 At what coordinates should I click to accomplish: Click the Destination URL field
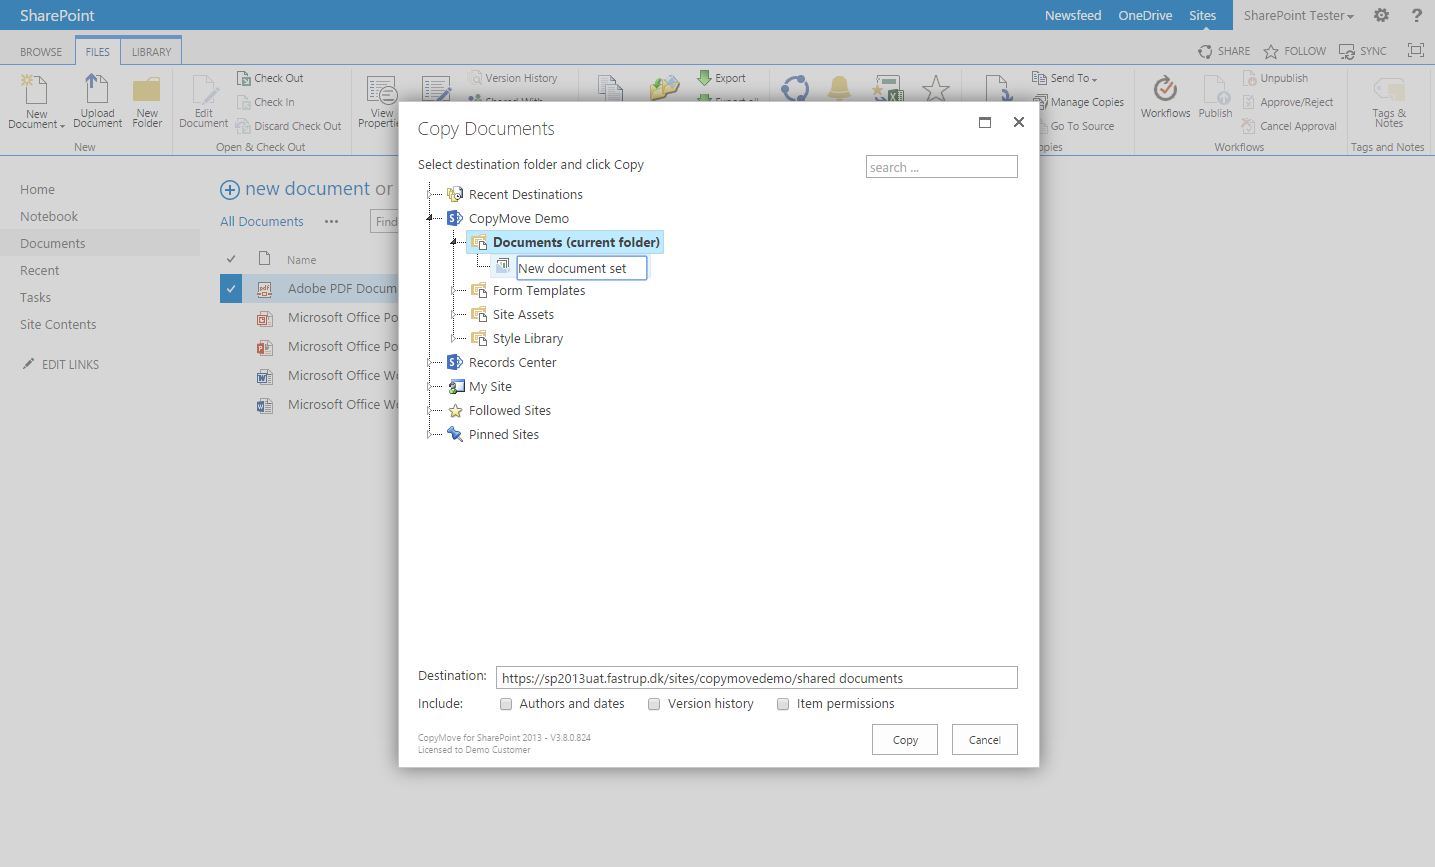(757, 678)
